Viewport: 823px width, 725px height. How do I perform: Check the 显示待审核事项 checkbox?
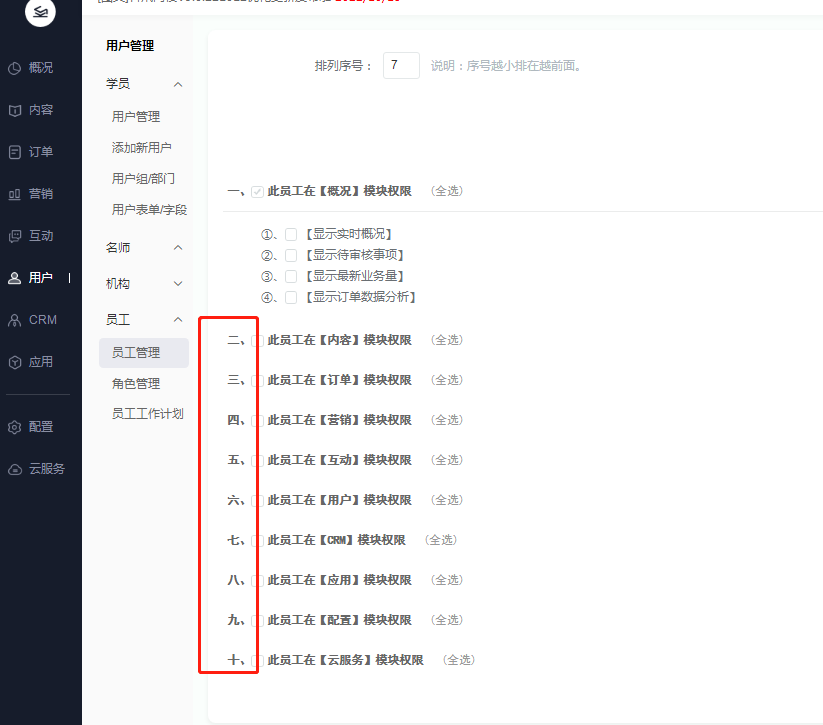(291, 256)
